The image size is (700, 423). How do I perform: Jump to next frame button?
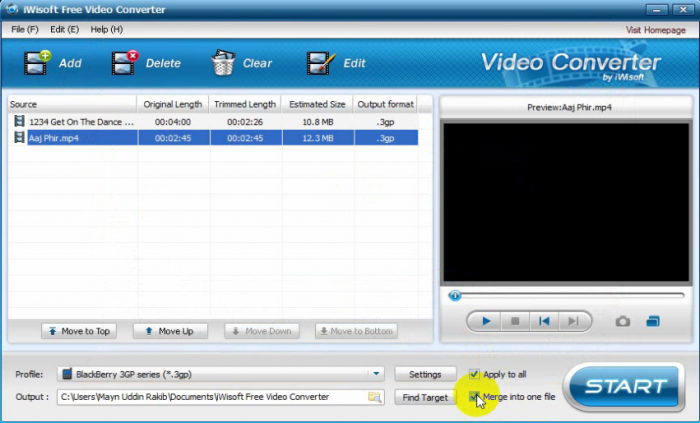tap(574, 321)
